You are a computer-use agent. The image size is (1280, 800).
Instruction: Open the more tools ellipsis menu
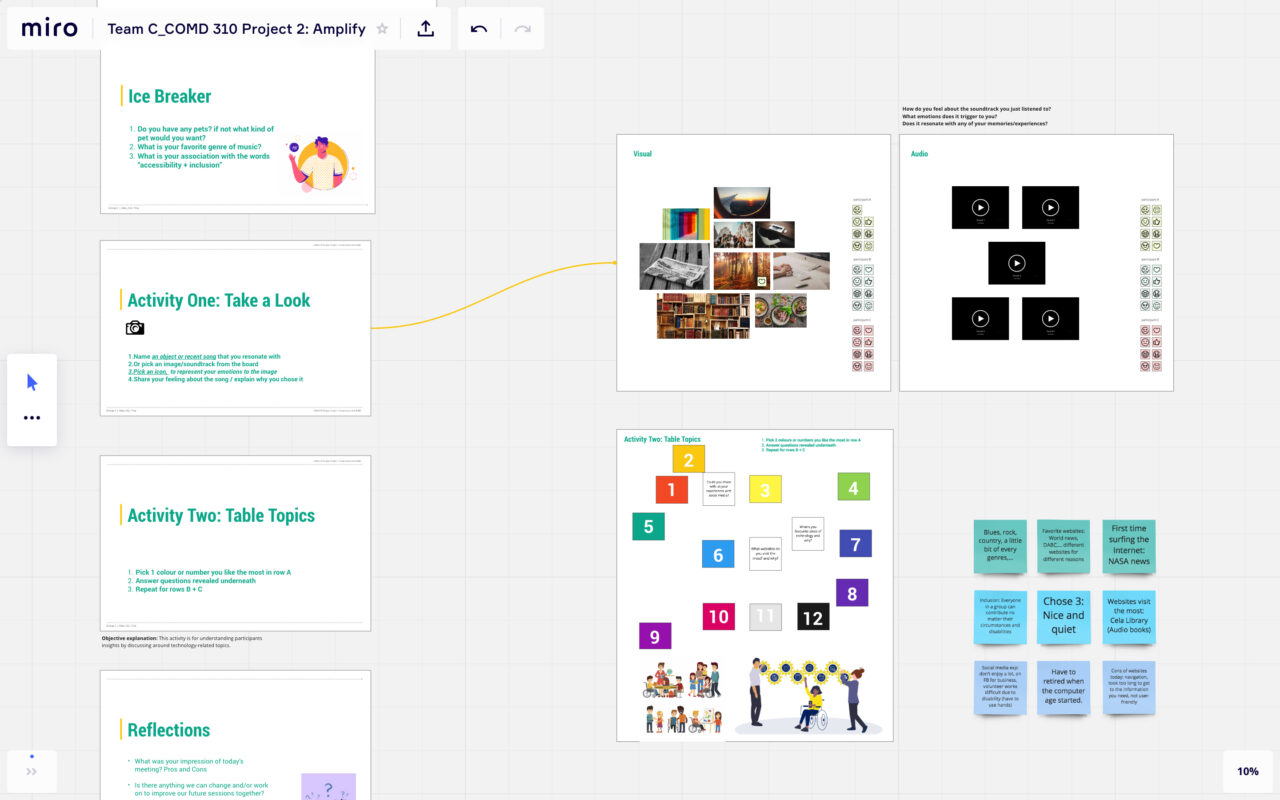(32, 418)
